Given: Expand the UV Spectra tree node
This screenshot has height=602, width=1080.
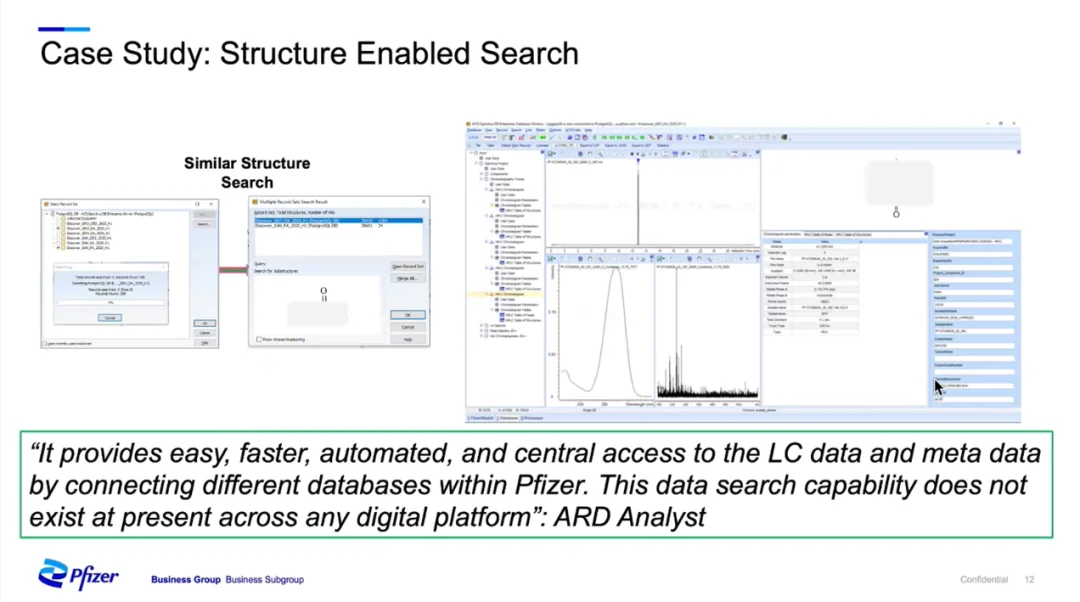Looking at the screenshot, I should [x=481, y=325].
